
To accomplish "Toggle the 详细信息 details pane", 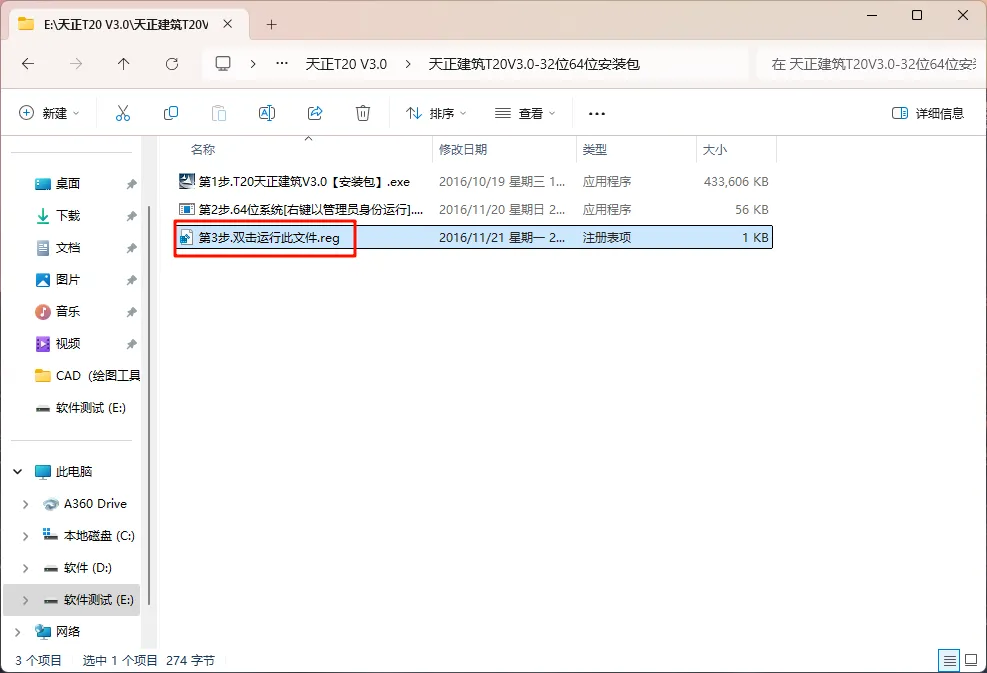I will 928,113.
